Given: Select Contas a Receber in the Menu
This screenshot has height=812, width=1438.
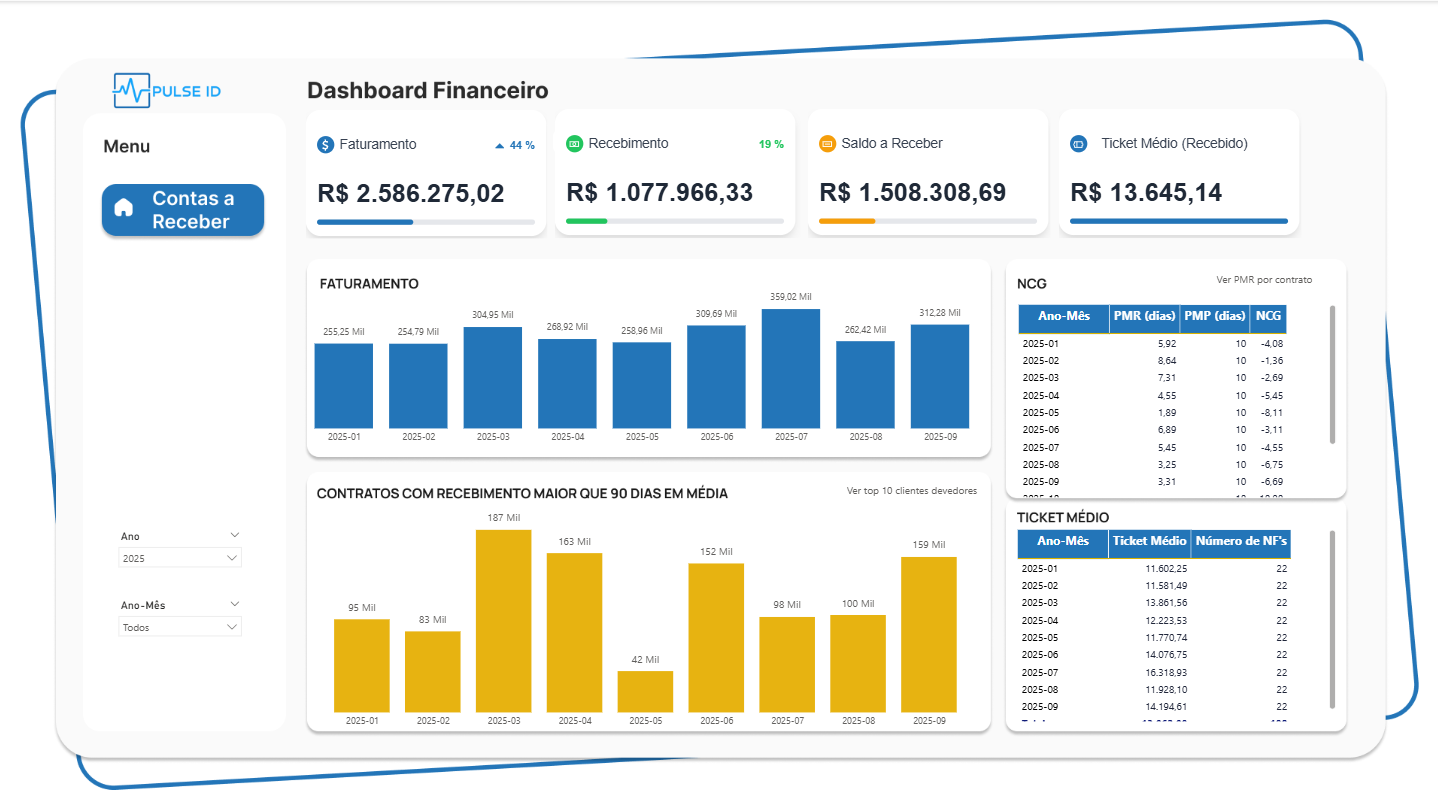Looking at the screenshot, I should pos(182,210).
